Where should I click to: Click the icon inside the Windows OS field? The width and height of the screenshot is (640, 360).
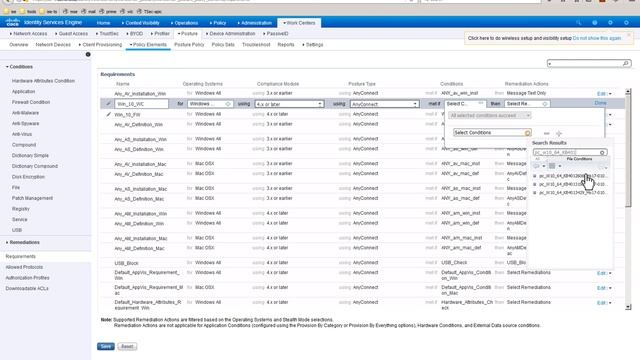(228, 104)
